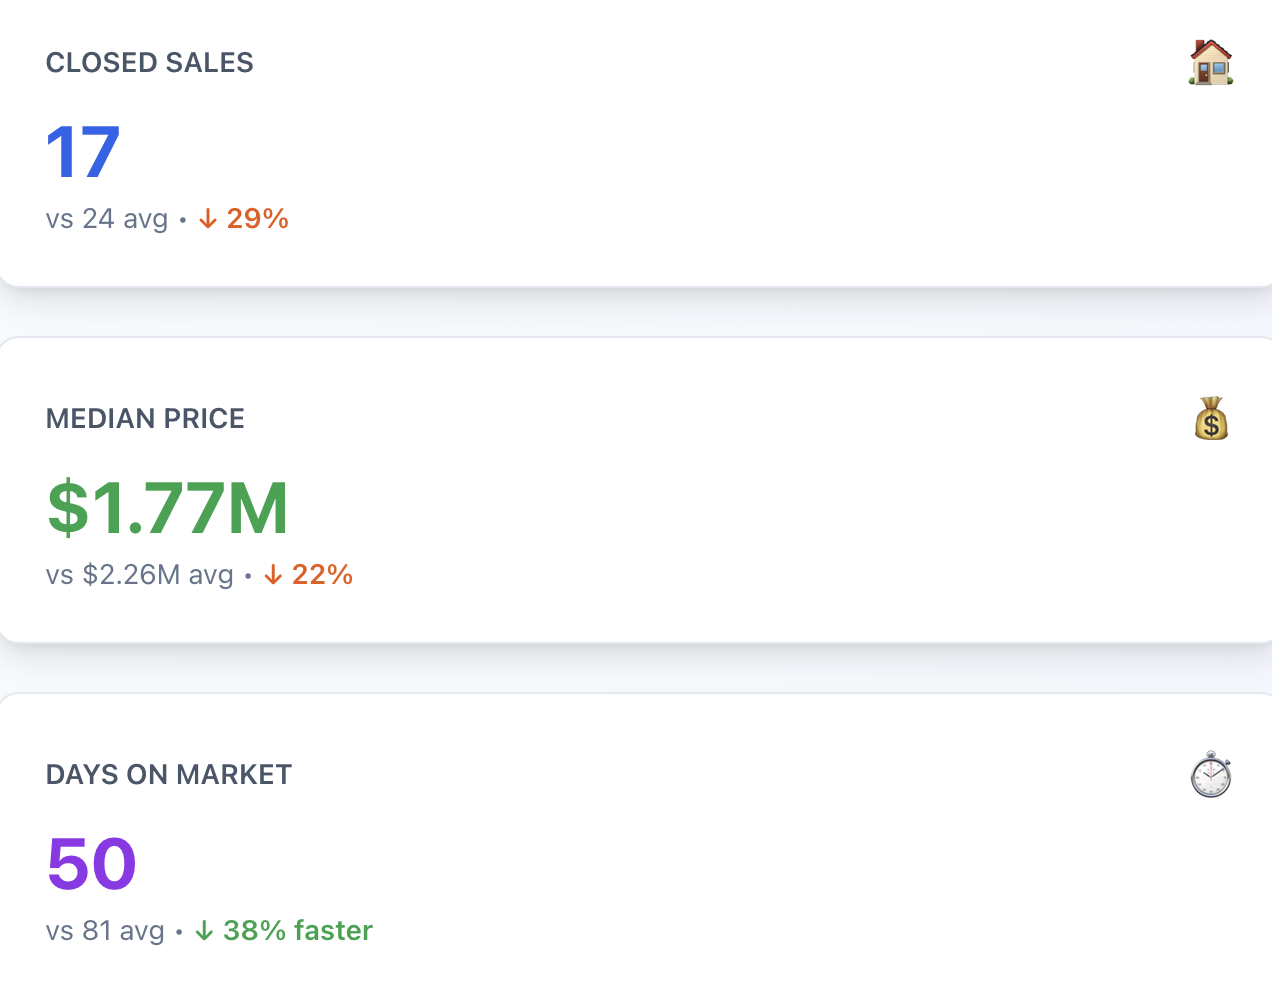This screenshot has height=988, width=1272.
Task: Click the dot separator after 'vs 24 avg'
Action: coord(183,220)
